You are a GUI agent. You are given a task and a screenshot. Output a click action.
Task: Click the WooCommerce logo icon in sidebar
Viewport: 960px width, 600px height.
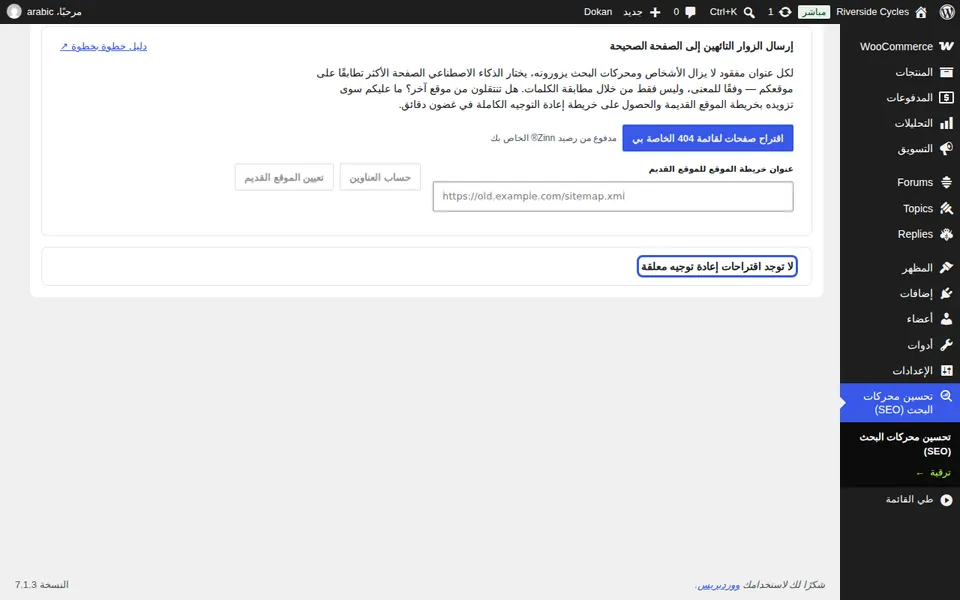pos(946,47)
